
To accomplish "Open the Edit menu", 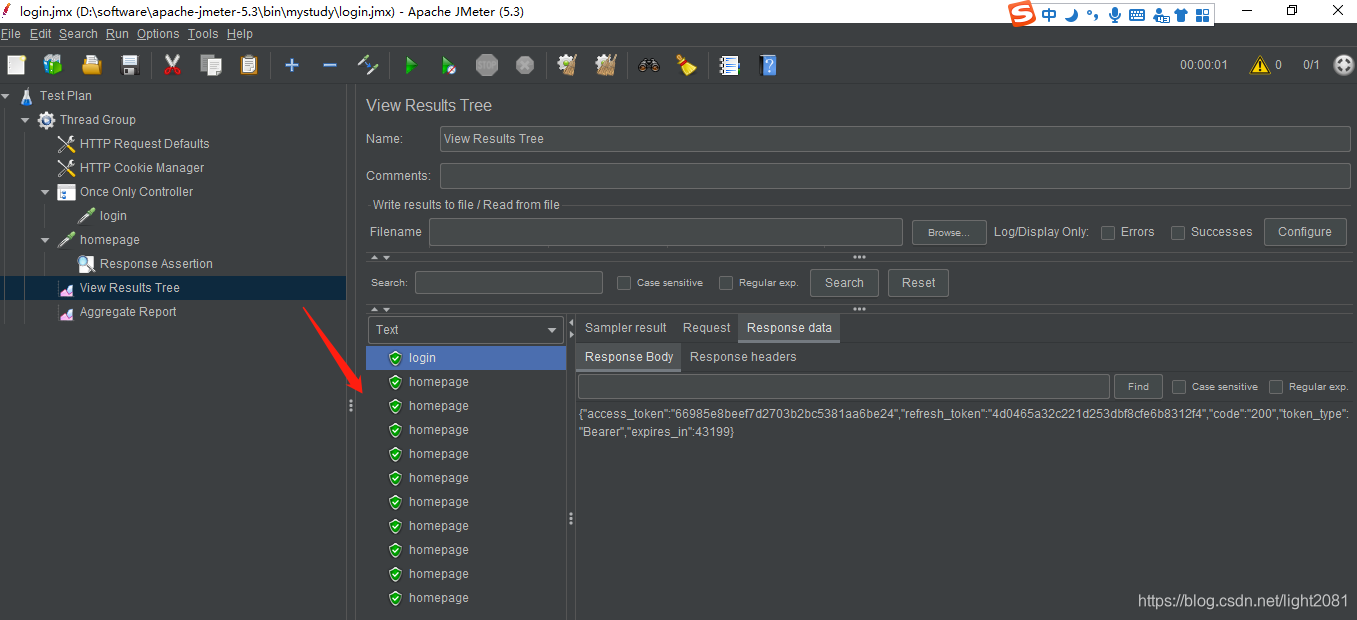I will pyautogui.click(x=41, y=34).
